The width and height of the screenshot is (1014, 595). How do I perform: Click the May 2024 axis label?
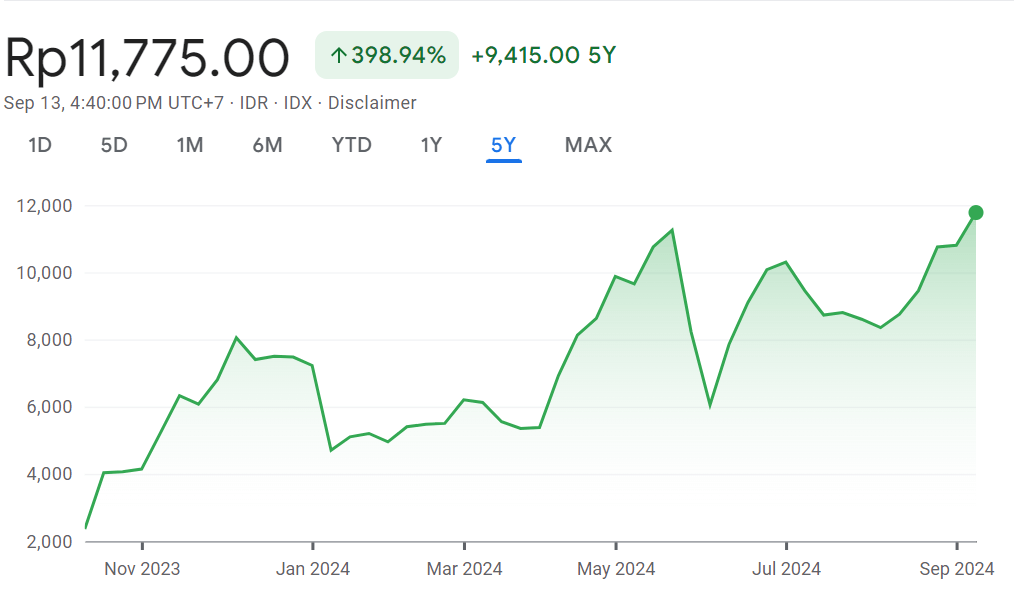point(616,568)
